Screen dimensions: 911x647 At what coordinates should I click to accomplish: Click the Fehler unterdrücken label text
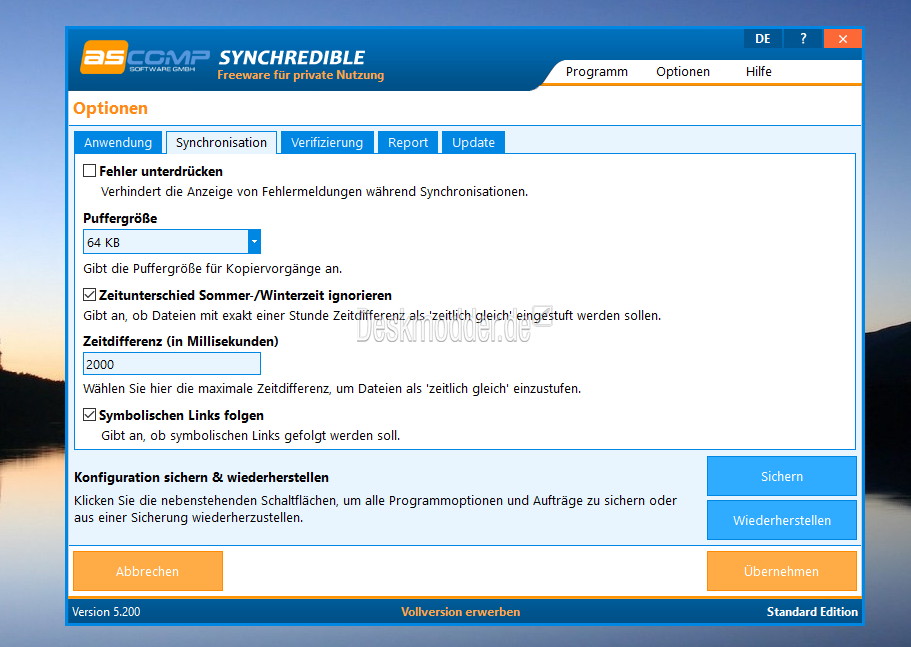pos(161,171)
